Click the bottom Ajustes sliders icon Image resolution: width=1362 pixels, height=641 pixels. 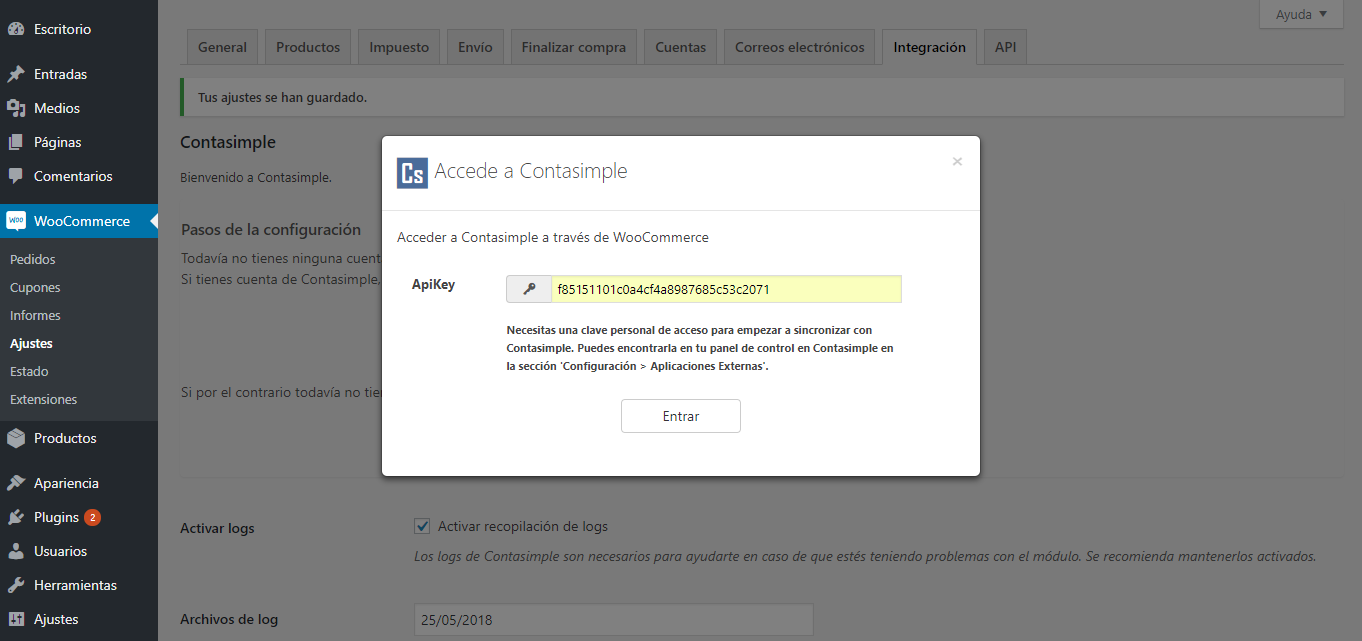(16, 619)
